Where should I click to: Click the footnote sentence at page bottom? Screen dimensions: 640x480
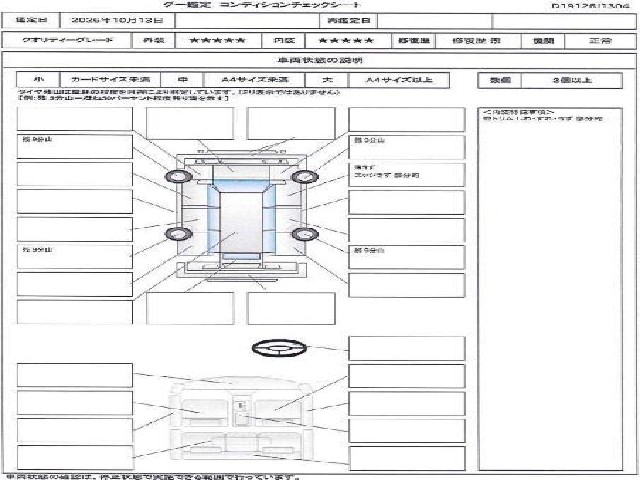pyautogui.click(x=153, y=477)
